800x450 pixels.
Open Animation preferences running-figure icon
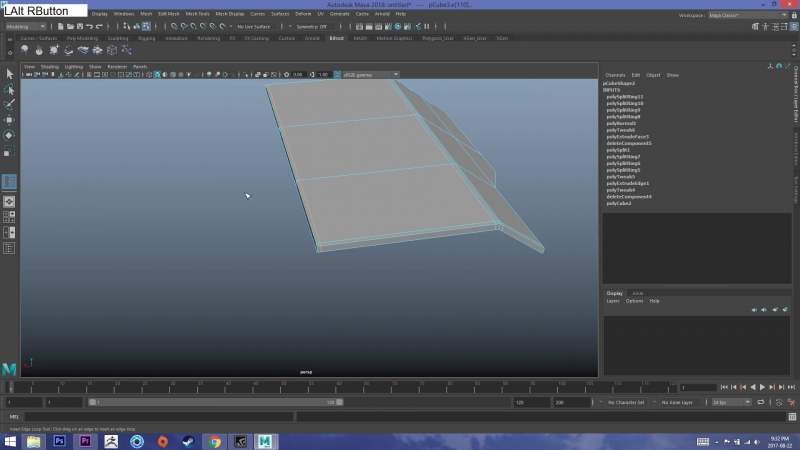point(791,402)
